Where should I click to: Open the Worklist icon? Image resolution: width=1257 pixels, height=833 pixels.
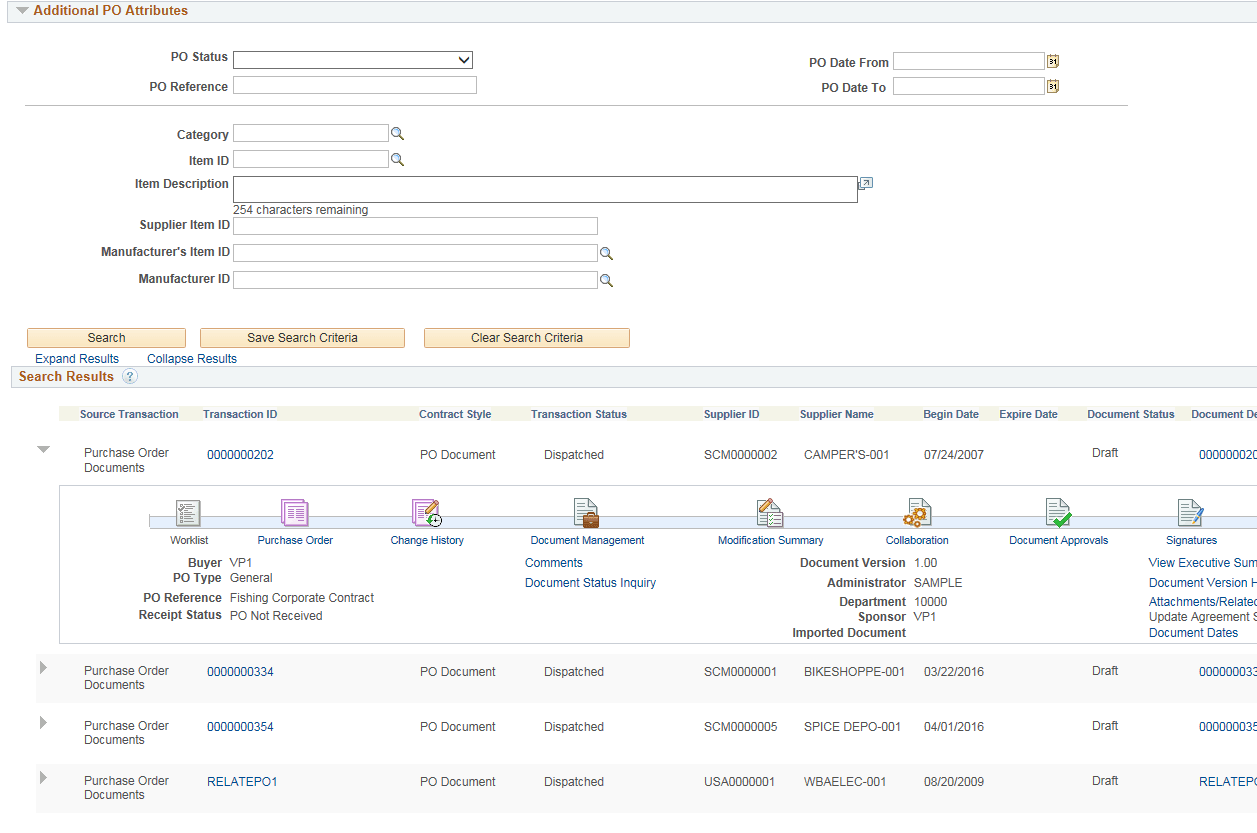189,513
